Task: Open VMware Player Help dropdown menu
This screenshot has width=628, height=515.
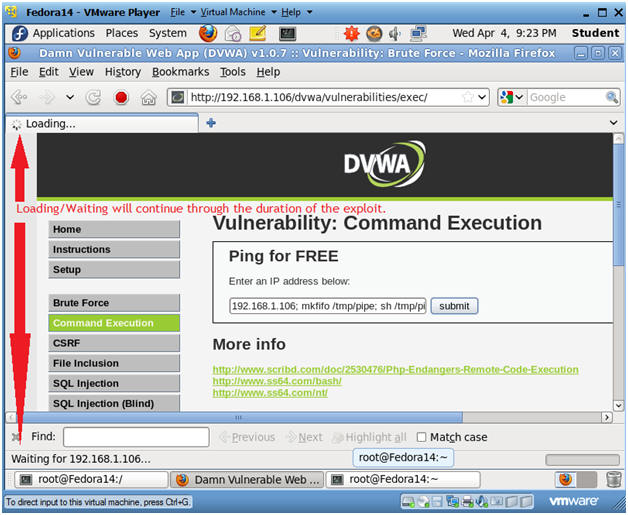Action: click(x=296, y=12)
